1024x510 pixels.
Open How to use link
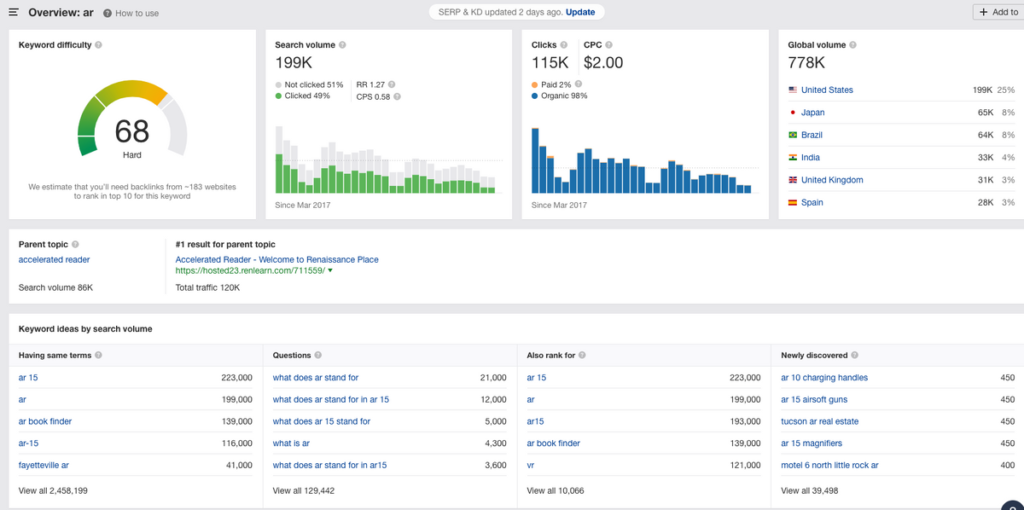[x=137, y=13]
